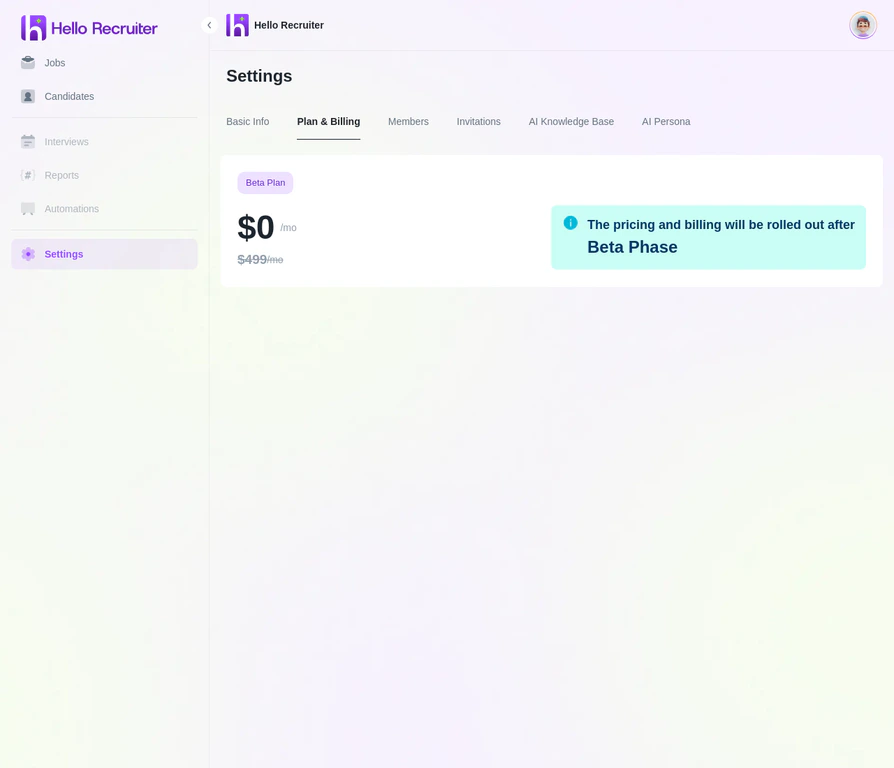Open the user avatar menu

point(862,25)
